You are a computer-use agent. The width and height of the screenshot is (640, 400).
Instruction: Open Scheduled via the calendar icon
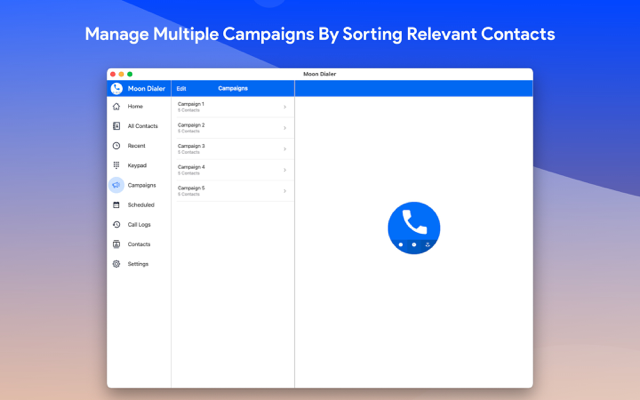pyautogui.click(x=117, y=205)
